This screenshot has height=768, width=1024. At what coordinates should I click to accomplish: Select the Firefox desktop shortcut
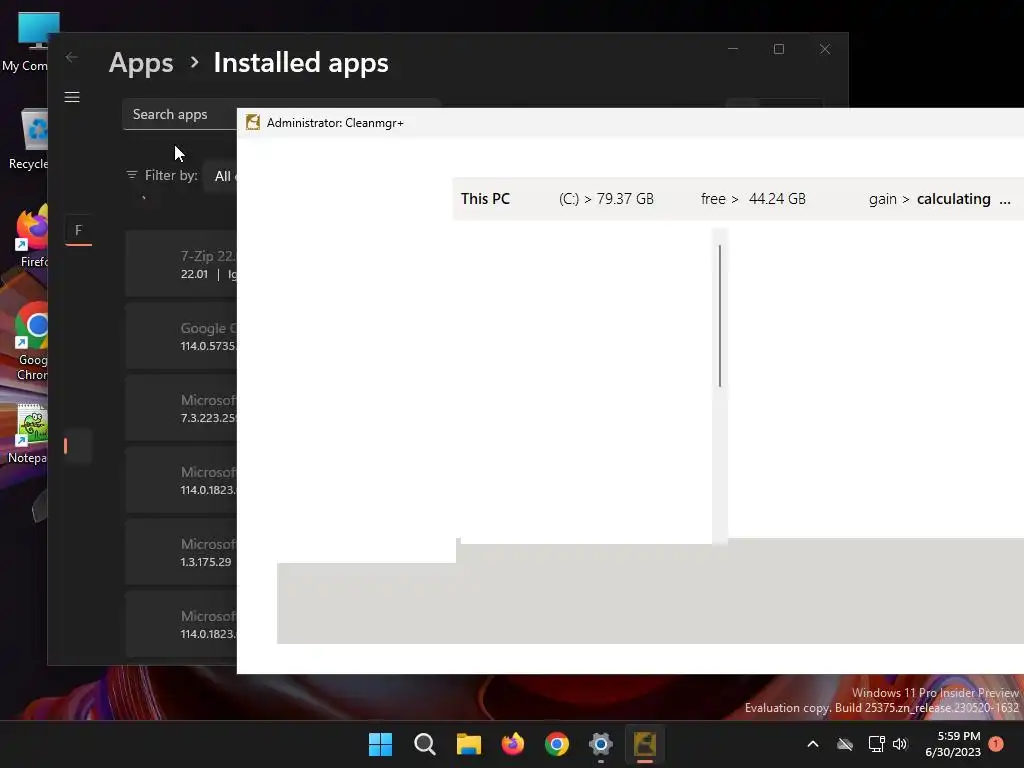(x=32, y=236)
